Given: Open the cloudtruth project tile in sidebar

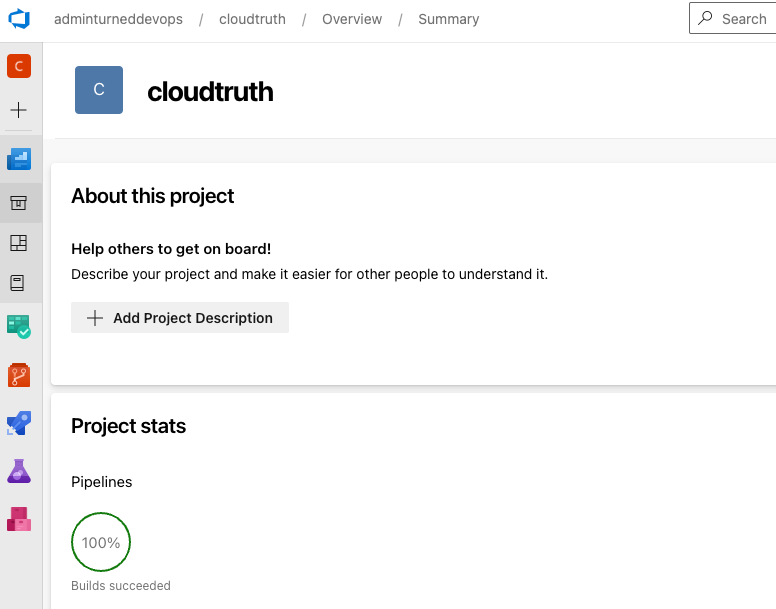Looking at the screenshot, I should click(x=19, y=66).
